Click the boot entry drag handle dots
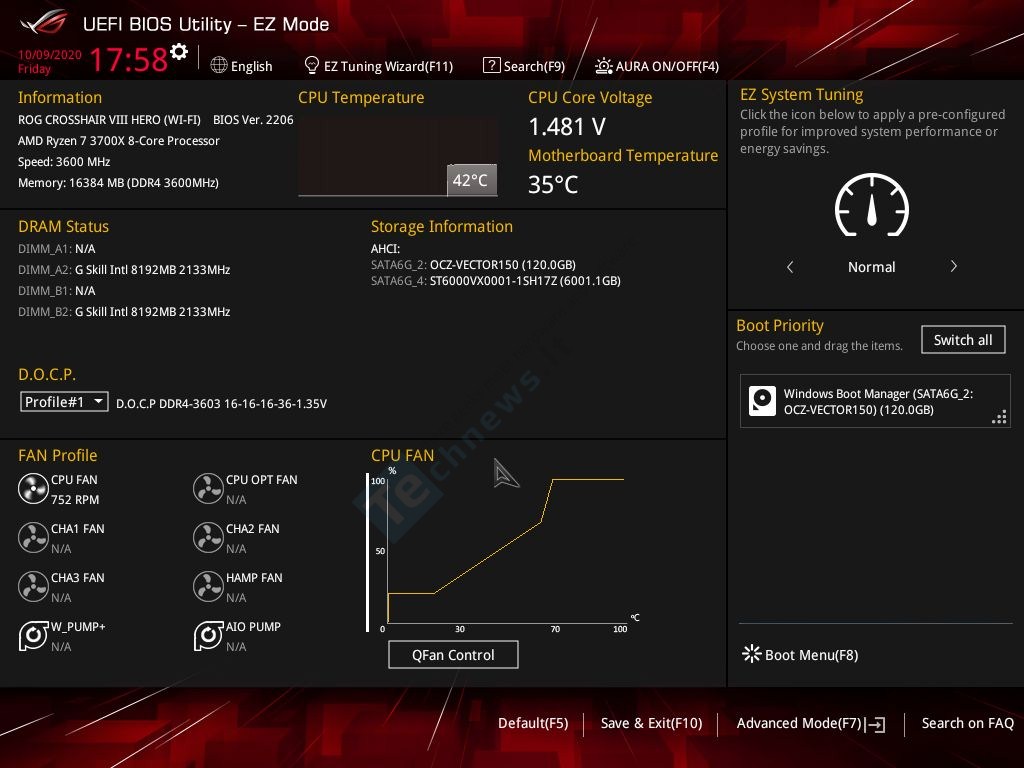 click(999, 417)
